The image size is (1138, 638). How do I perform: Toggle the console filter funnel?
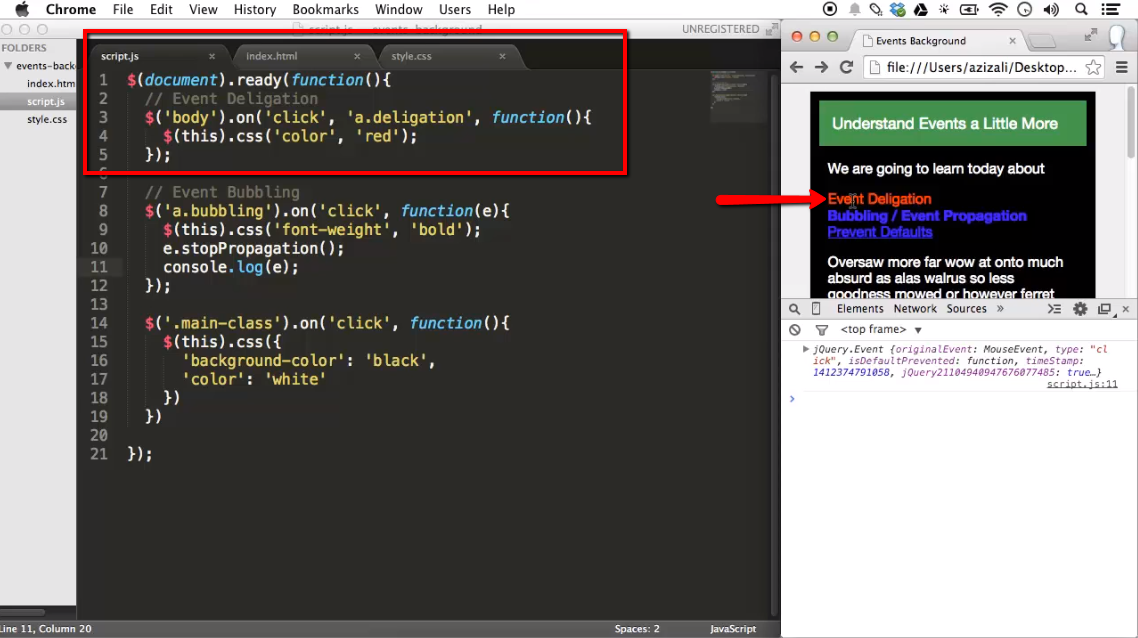[x=822, y=330]
